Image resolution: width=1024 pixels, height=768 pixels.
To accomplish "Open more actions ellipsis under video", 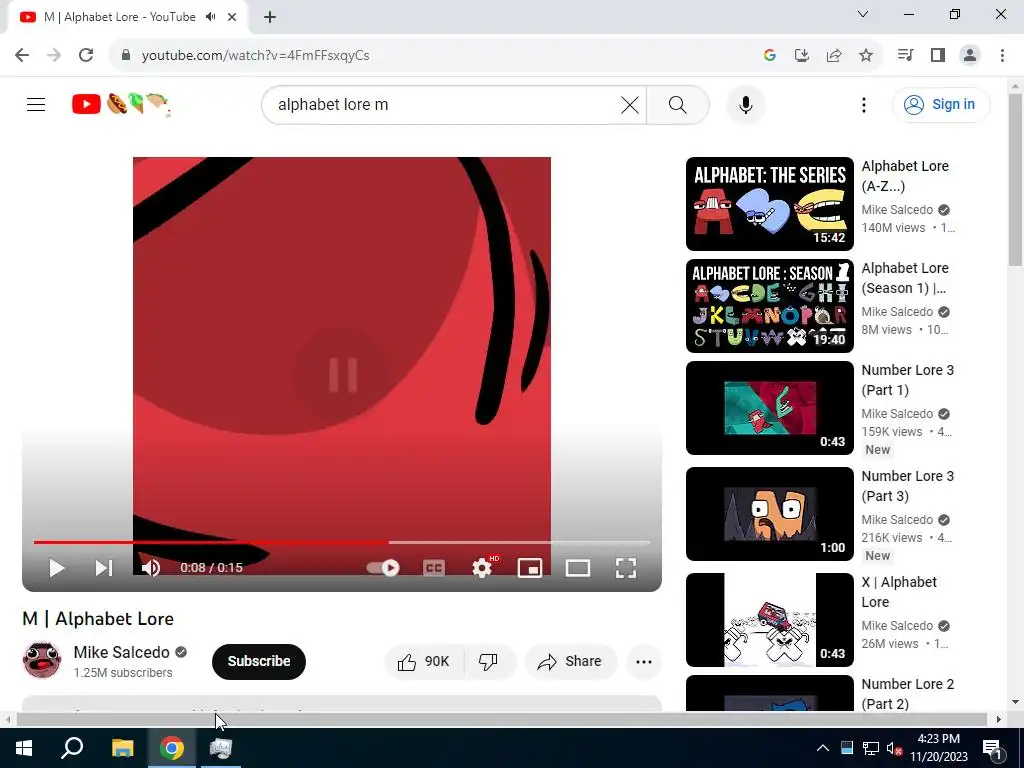I will click(643, 662).
